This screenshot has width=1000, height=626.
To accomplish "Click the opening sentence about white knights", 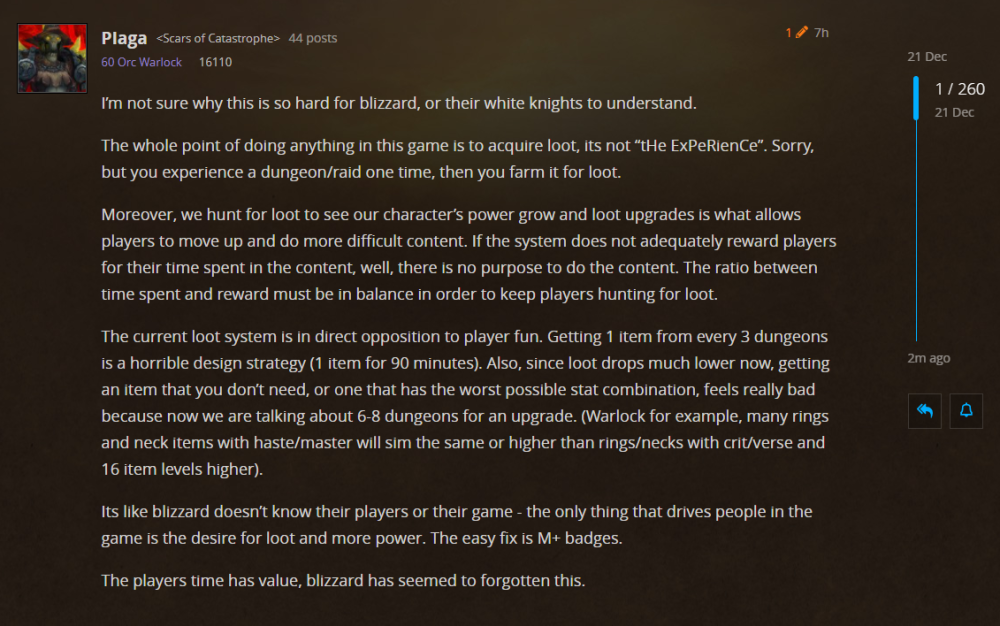I will pyautogui.click(x=399, y=103).
